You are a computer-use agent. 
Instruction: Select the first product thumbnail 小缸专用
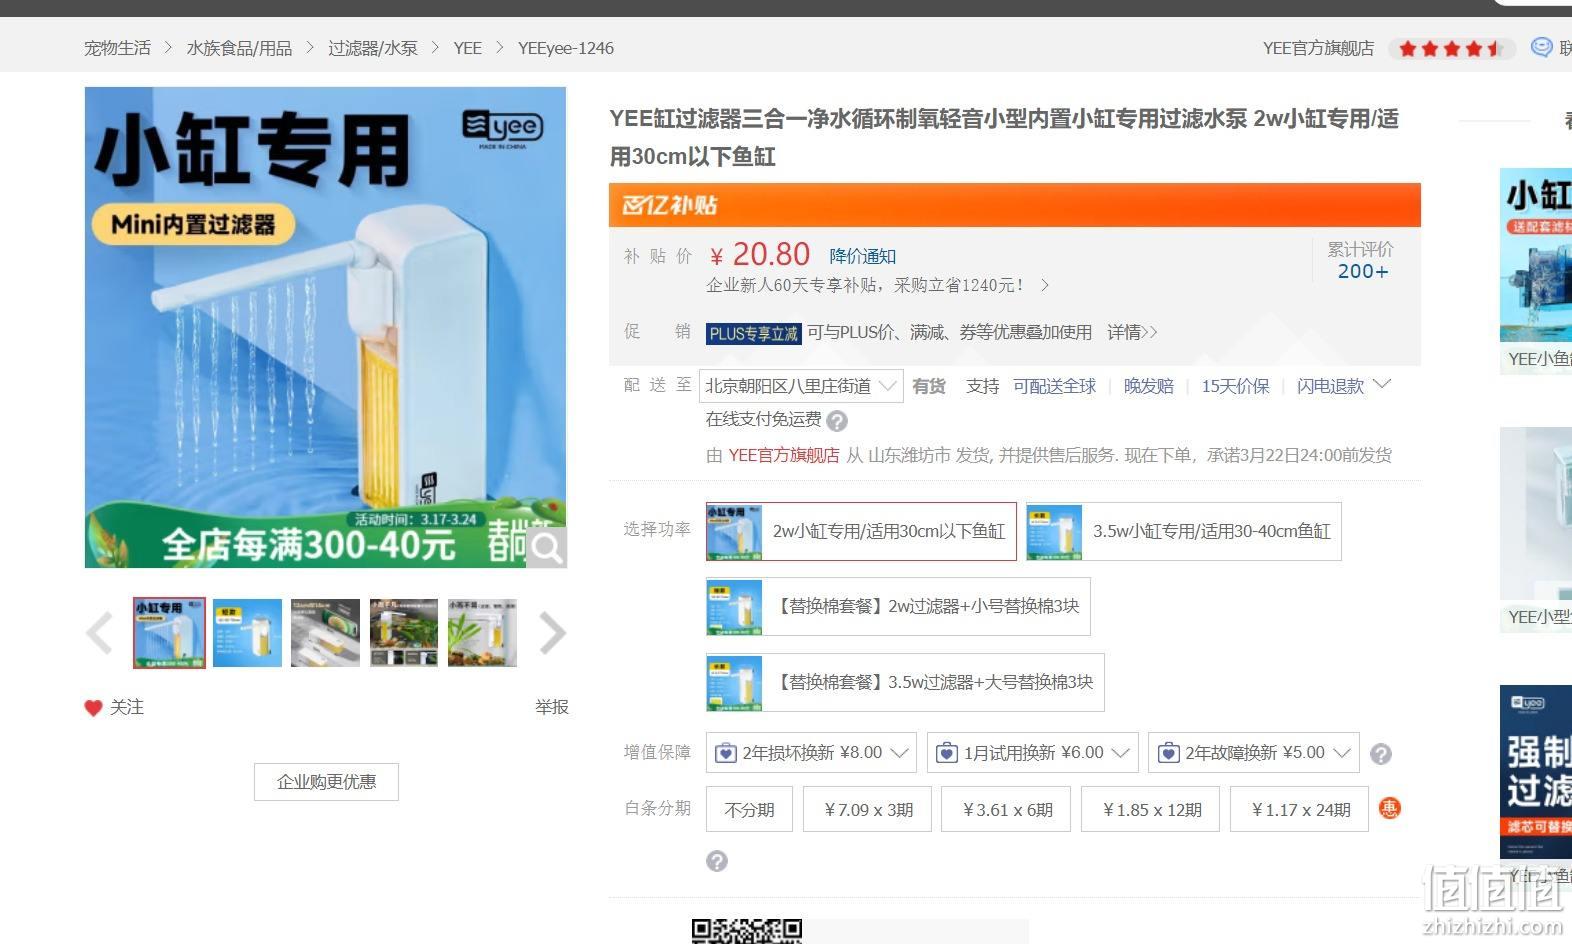click(x=169, y=633)
